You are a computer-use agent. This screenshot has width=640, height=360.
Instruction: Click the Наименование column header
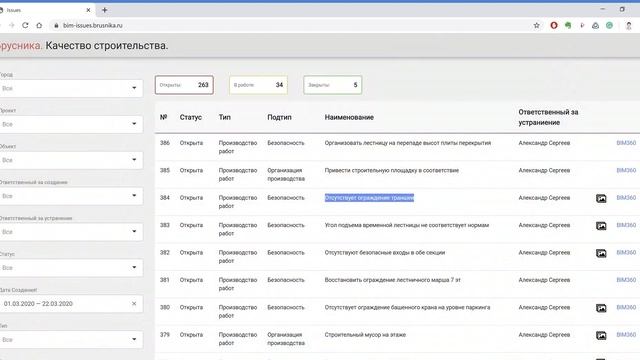point(349,117)
